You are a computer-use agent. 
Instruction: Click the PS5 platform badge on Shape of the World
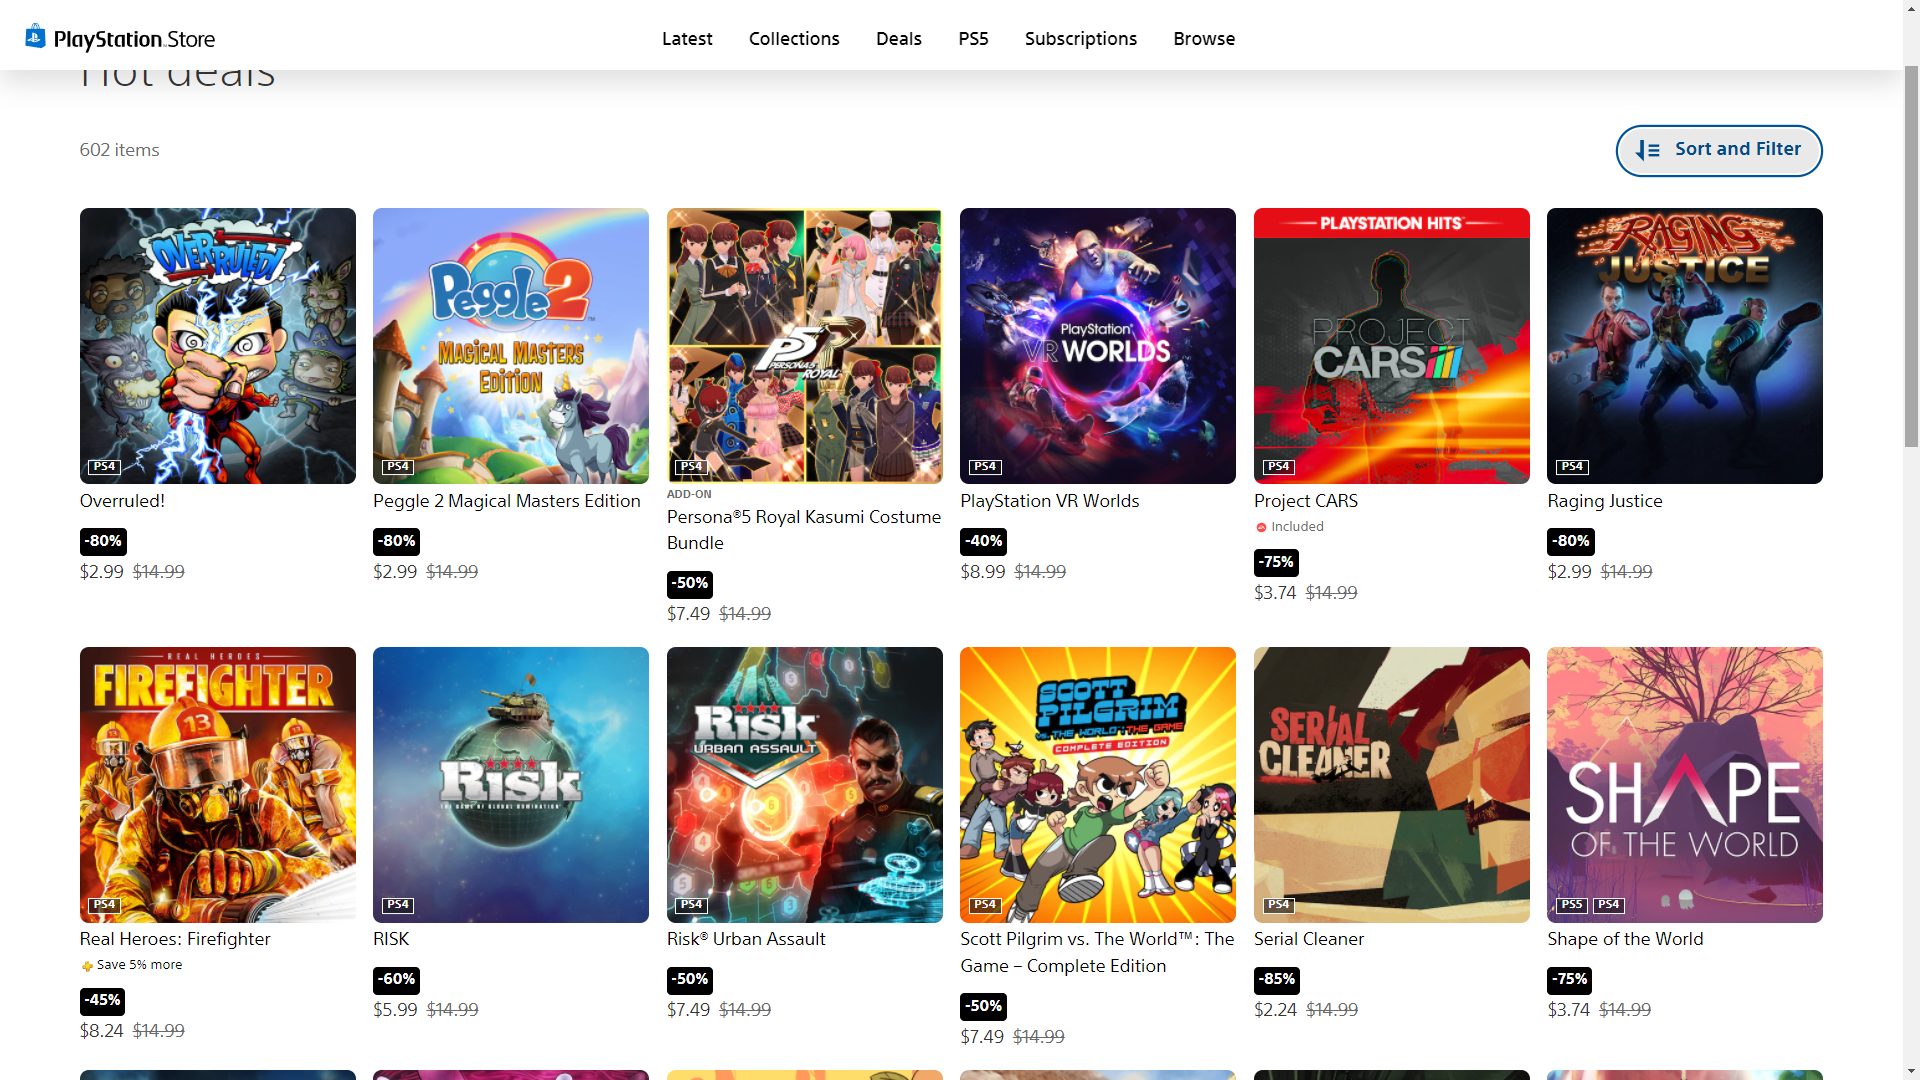tap(1571, 905)
